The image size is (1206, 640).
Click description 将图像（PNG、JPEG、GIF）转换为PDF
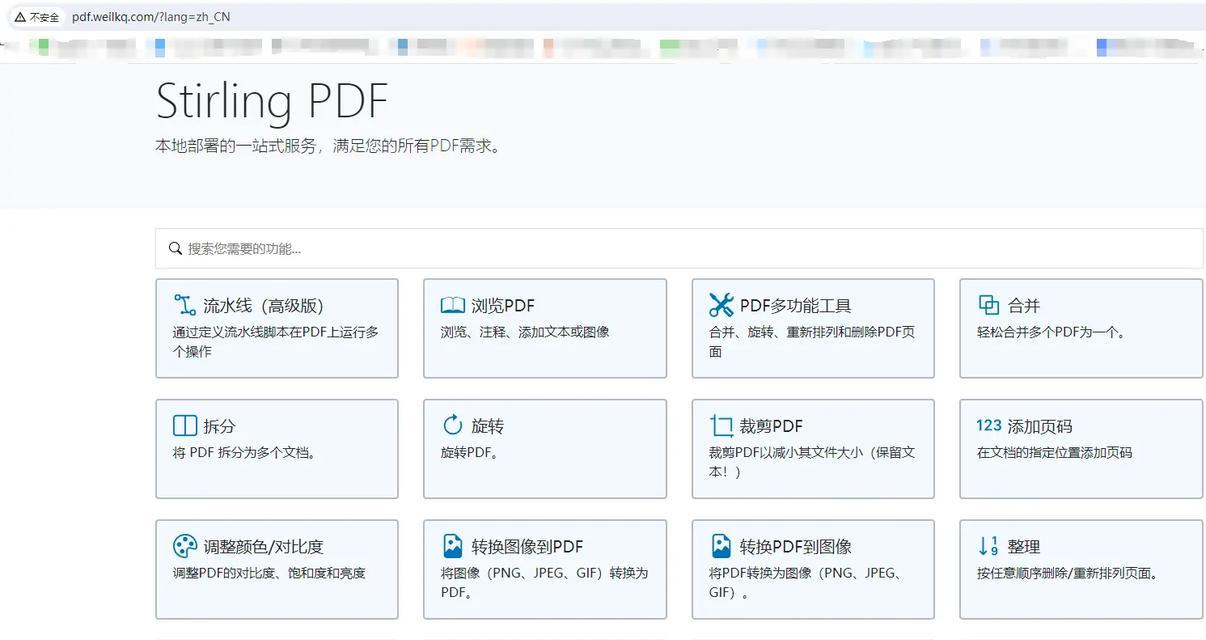click(x=545, y=582)
